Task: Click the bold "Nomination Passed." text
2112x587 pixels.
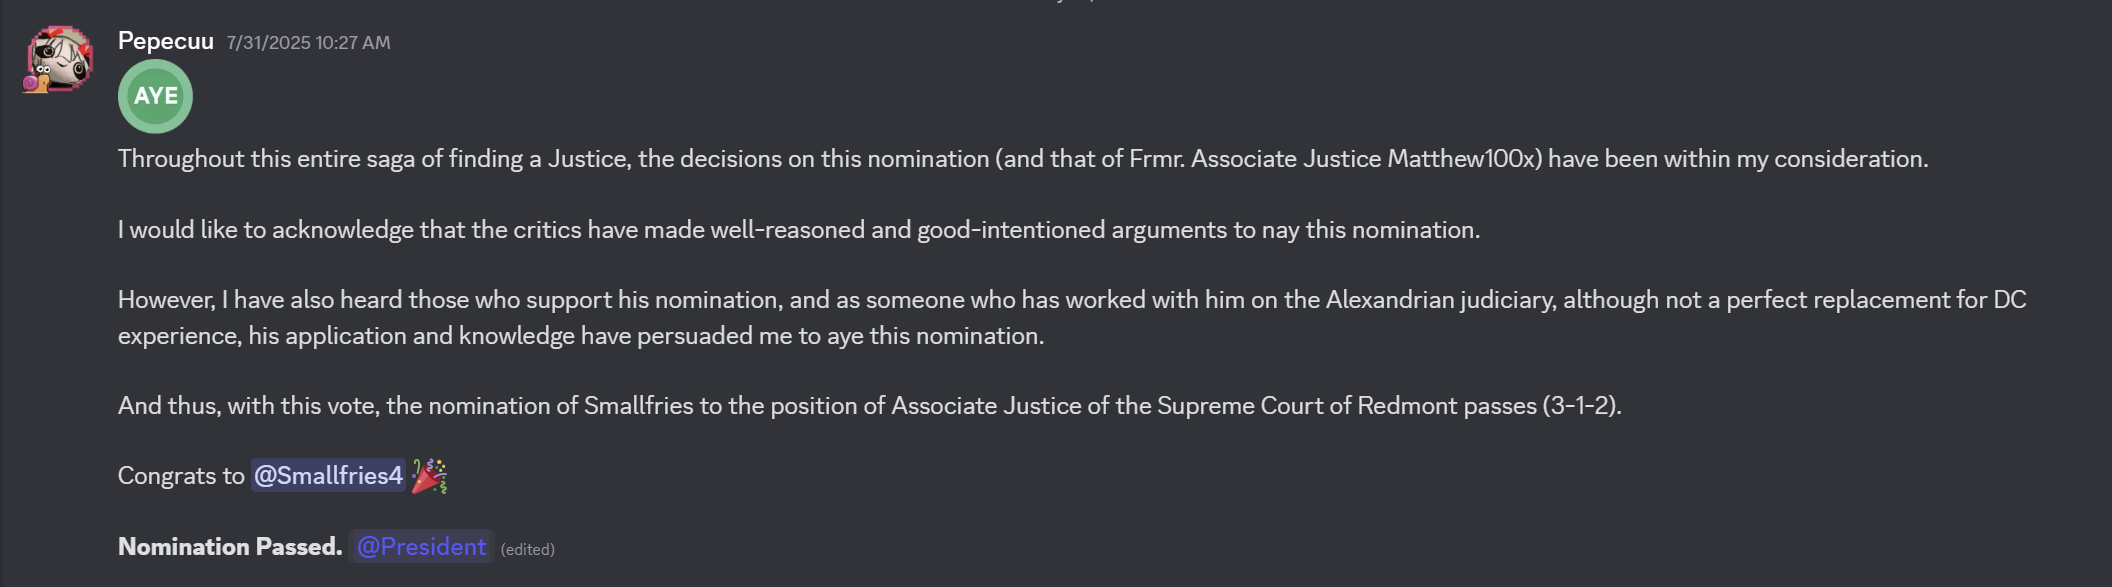Action: tap(229, 547)
